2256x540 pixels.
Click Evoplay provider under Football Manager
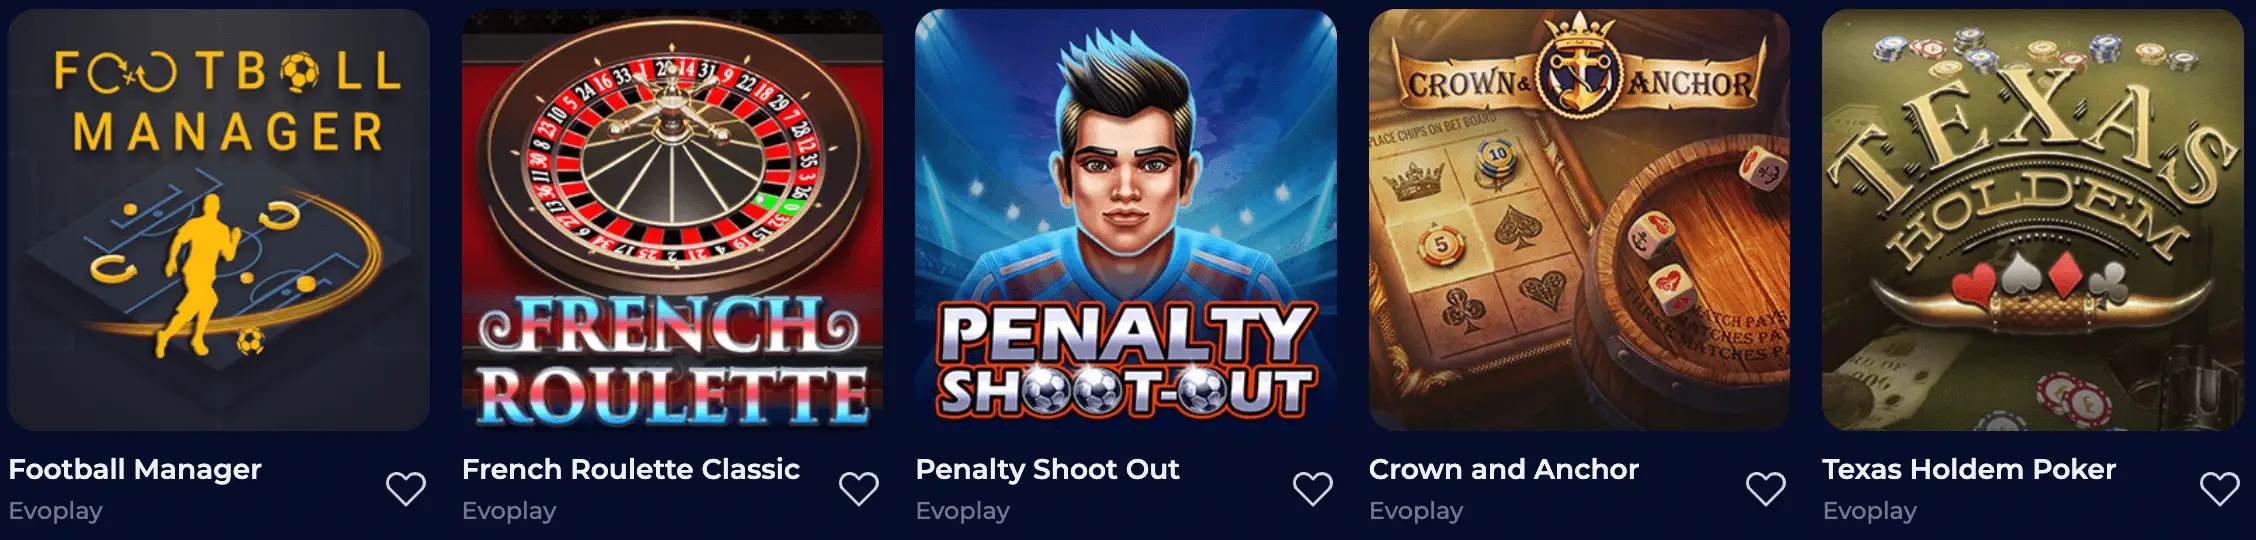point(56,511)
